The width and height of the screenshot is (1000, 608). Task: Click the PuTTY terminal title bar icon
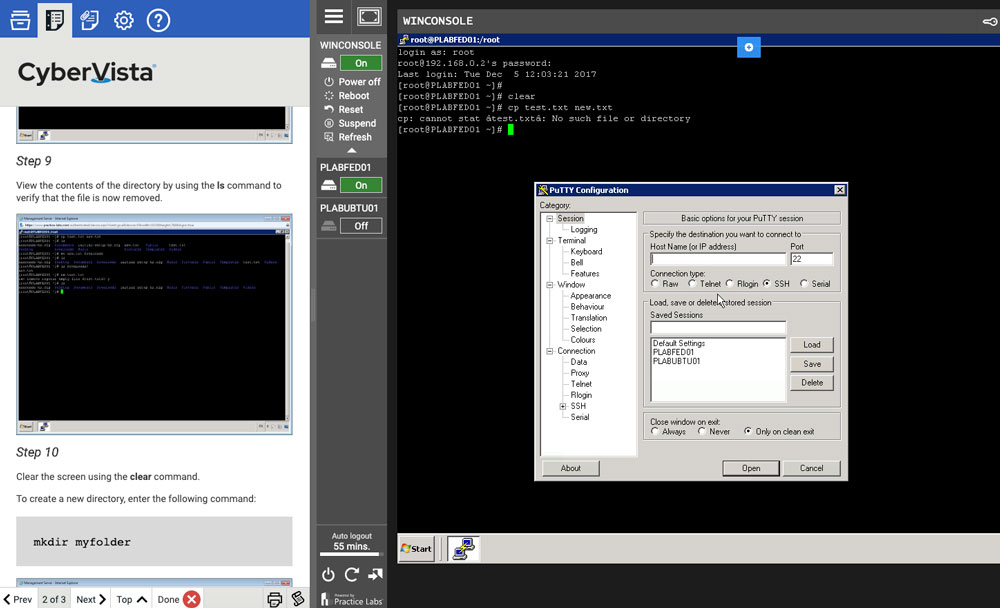(x=404, y=40)
